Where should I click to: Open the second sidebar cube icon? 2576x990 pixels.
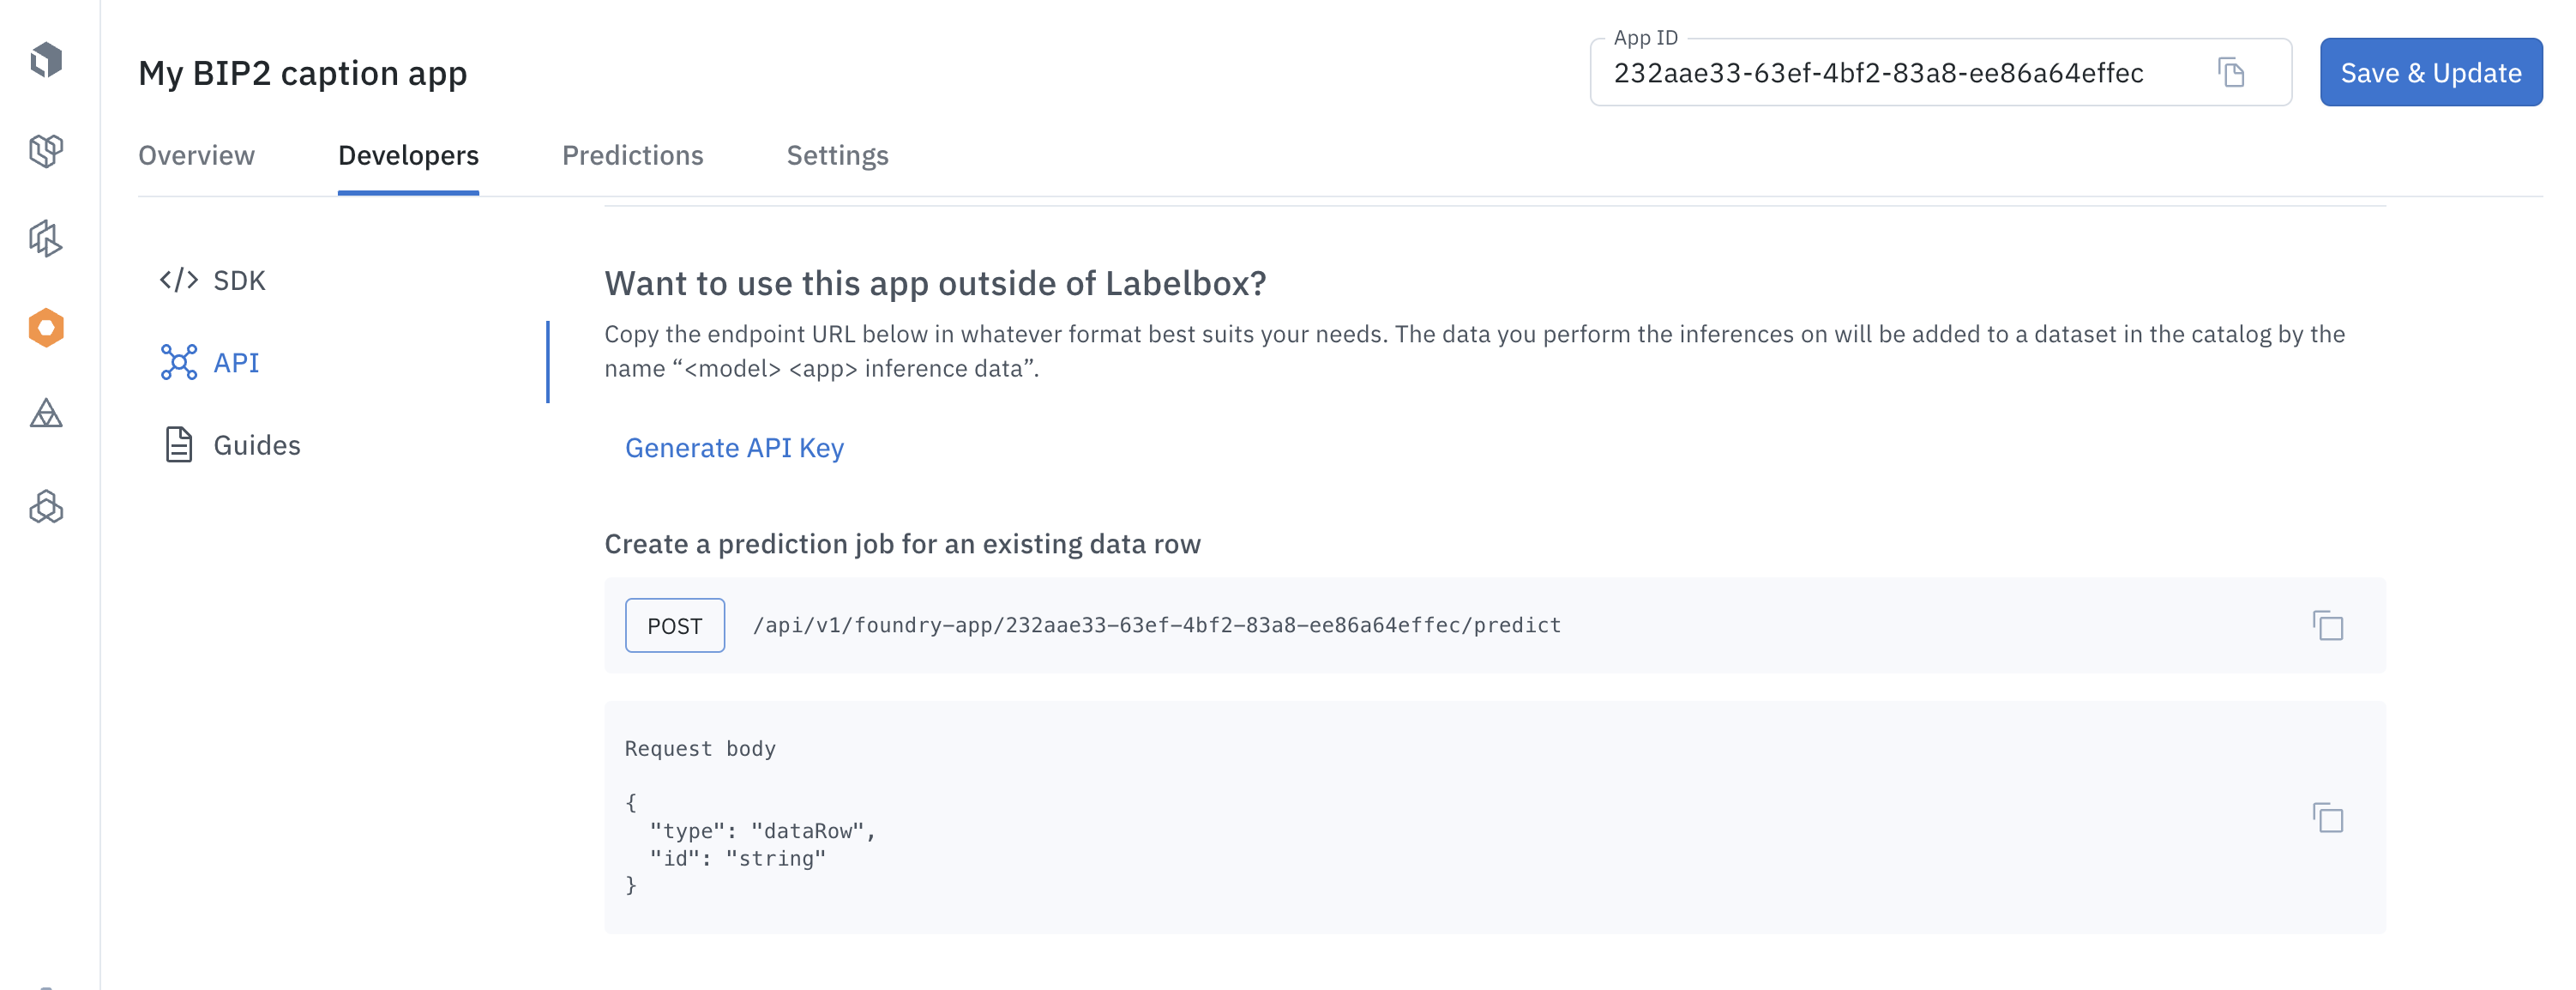tap(46, 150)
